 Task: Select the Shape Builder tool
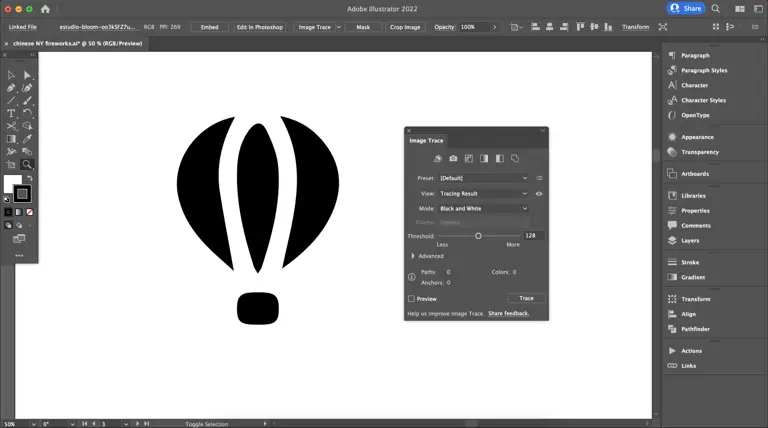(x=27, y=126)
